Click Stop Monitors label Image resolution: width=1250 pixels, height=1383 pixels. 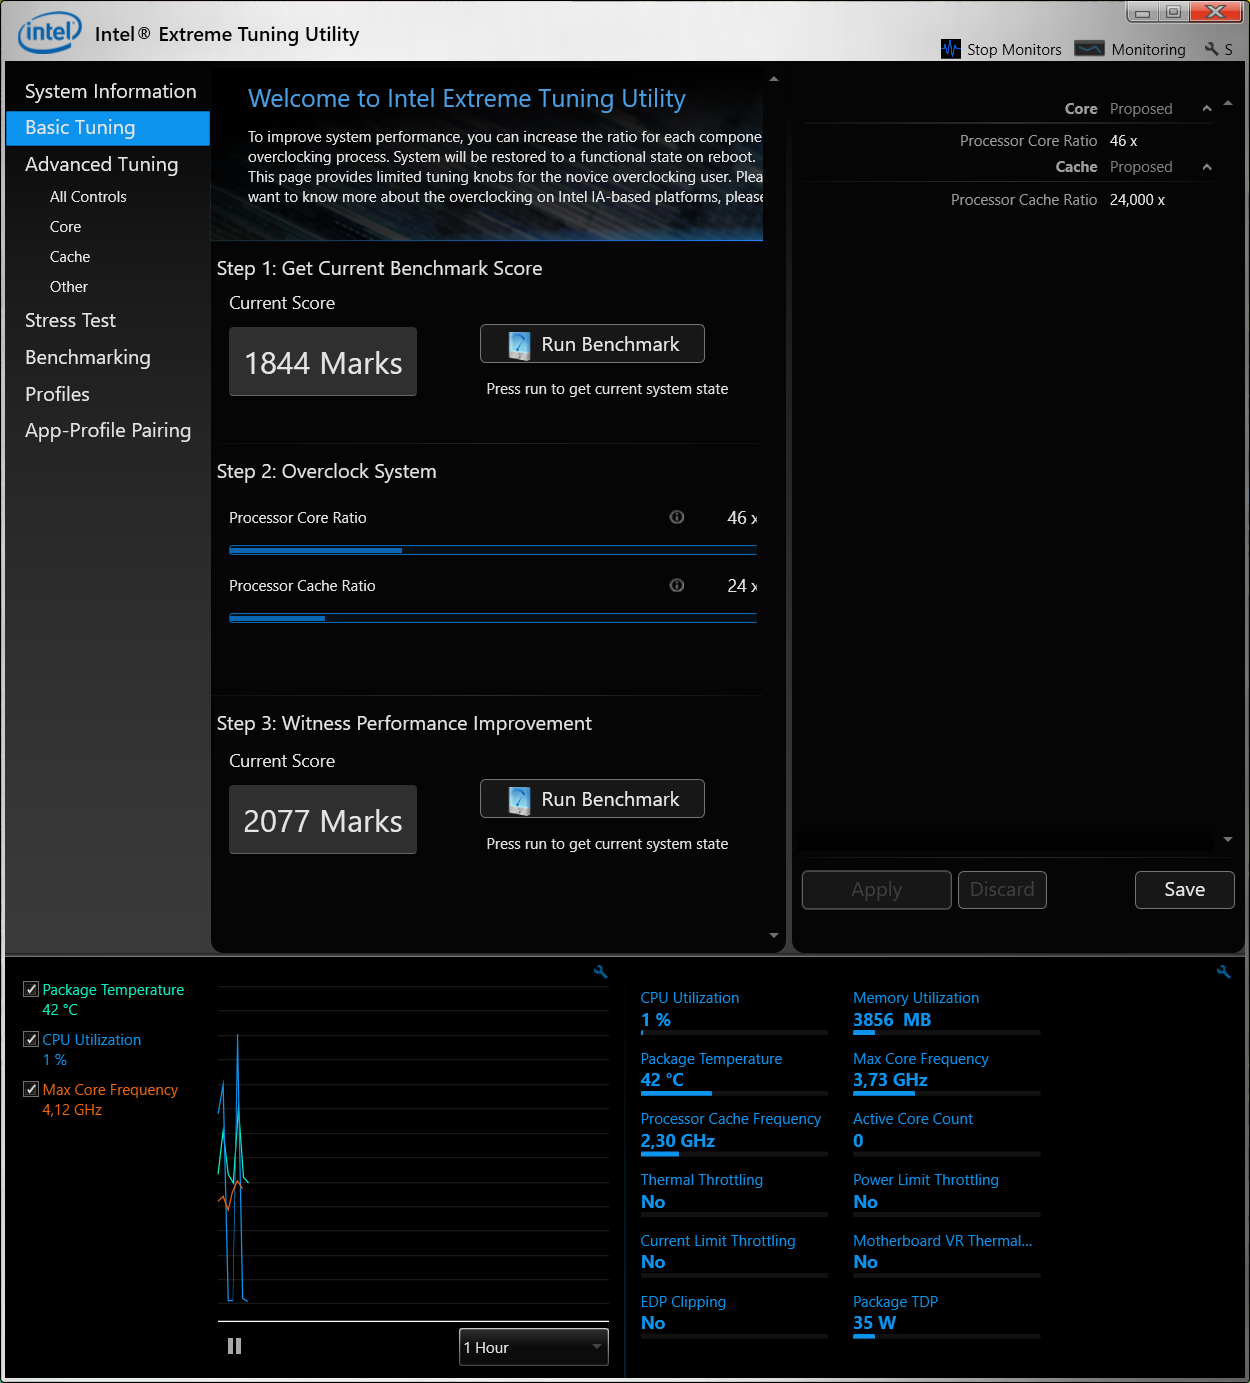point(1014,50)
